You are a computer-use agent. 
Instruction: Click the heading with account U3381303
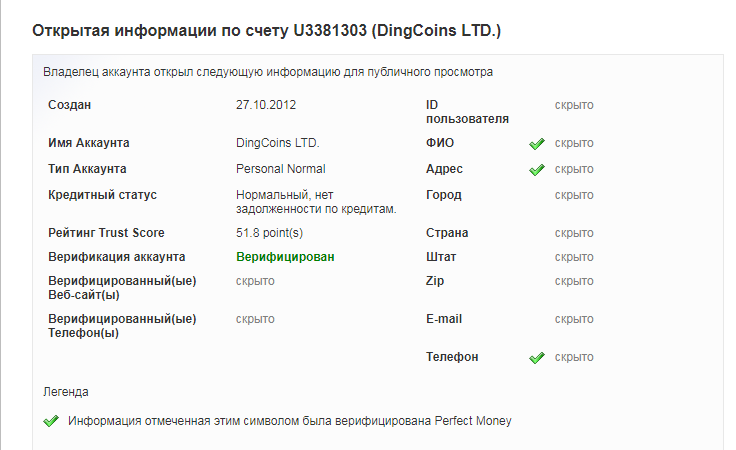pos(267,31)
